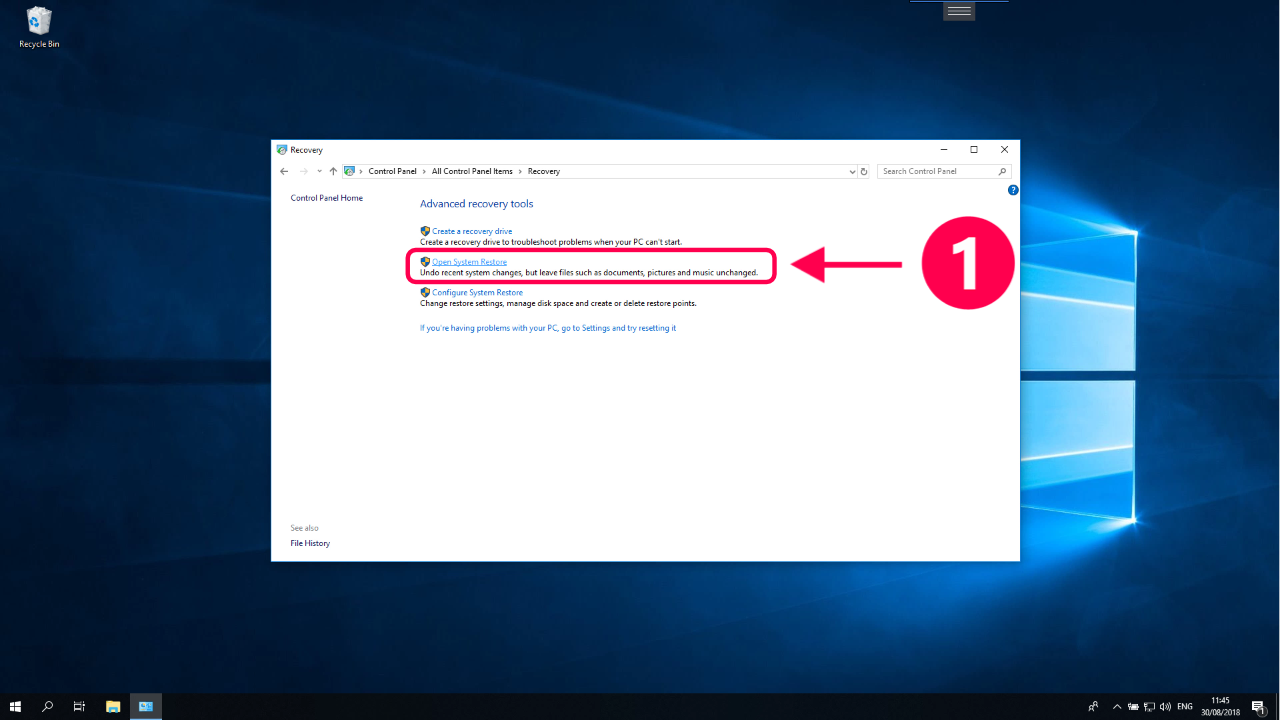This screenshot has height=720, width=1280.
Task: Open File Explorer from the taskbar
Action: coord(113,706)
